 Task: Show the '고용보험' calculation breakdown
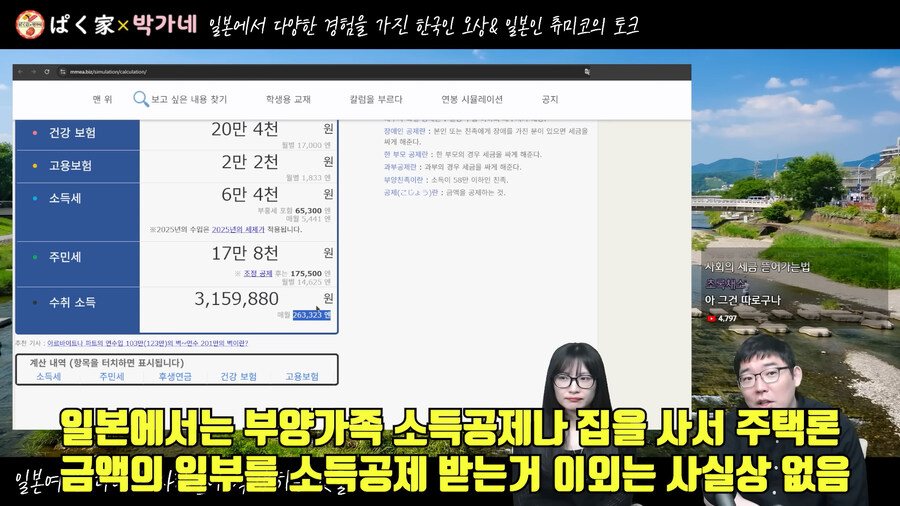302,376
